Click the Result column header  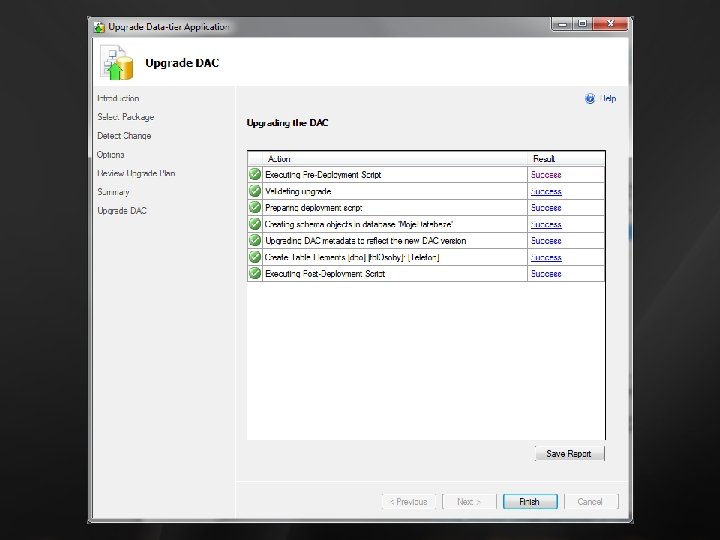566,159
